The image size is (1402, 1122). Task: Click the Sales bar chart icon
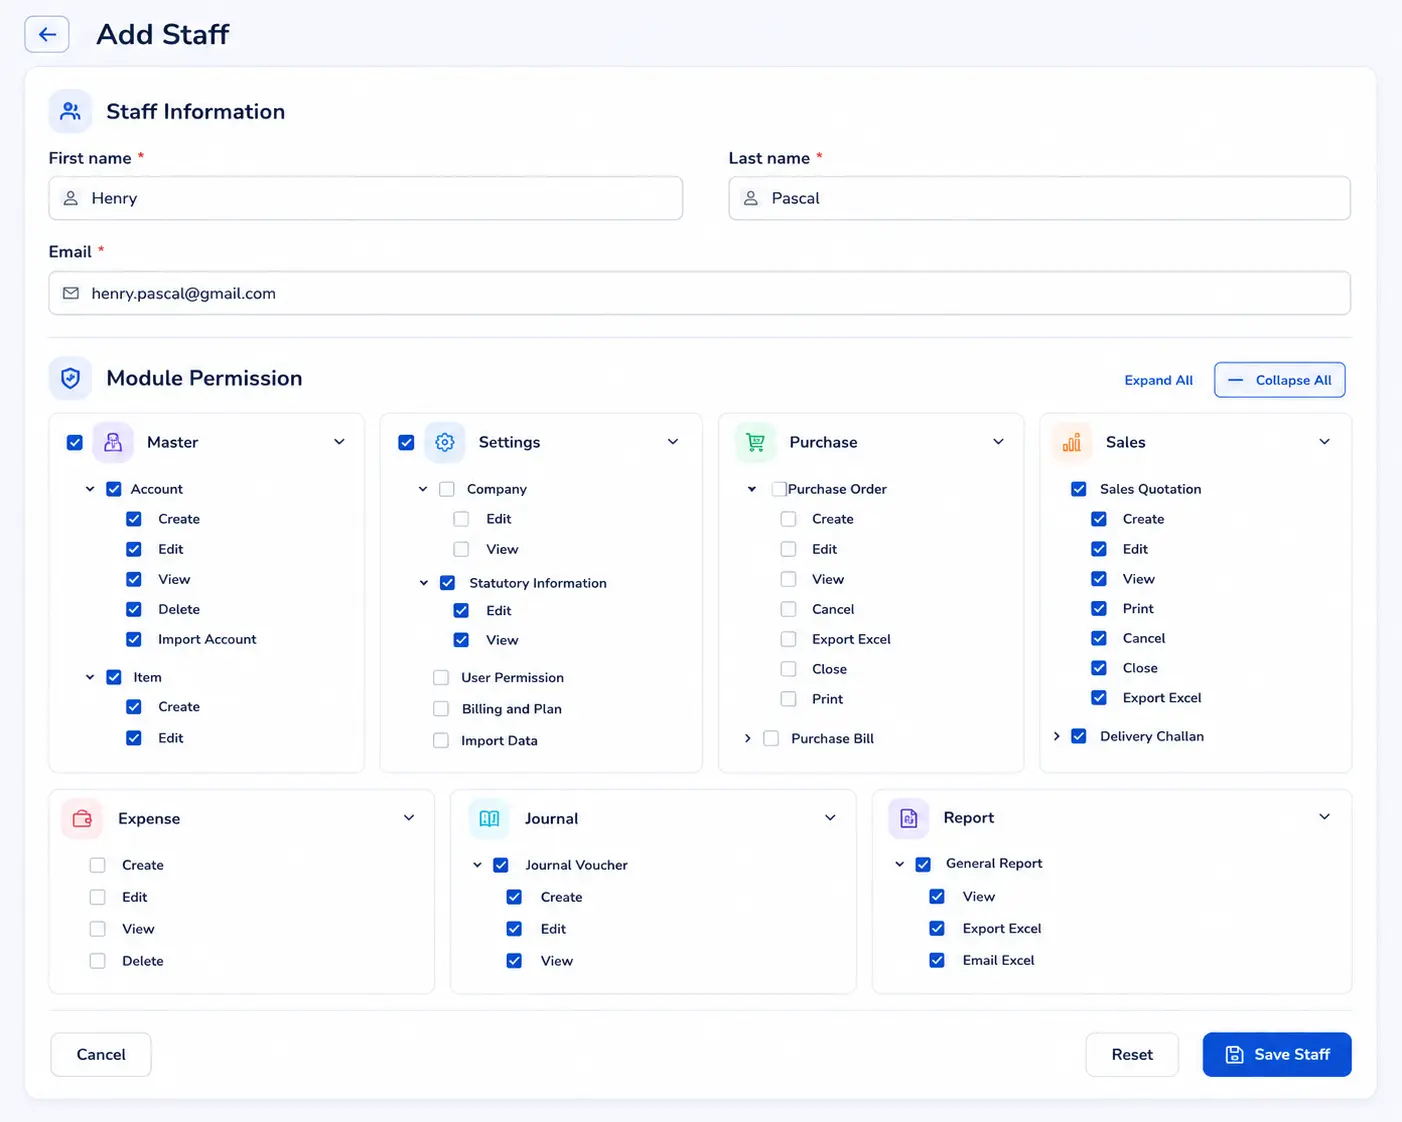1072,442
